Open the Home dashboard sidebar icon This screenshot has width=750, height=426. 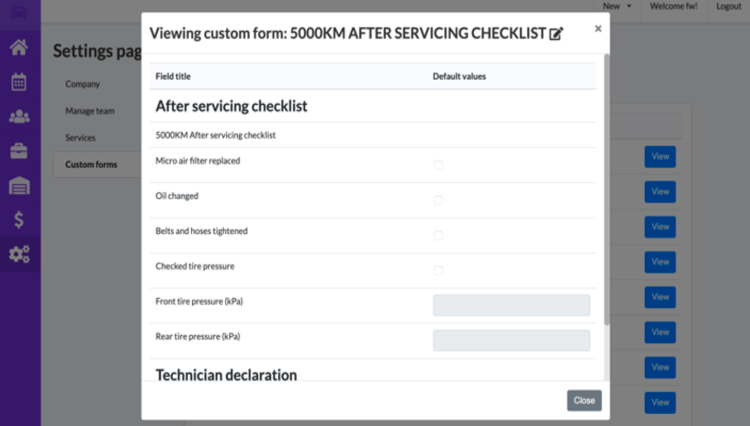19,47
